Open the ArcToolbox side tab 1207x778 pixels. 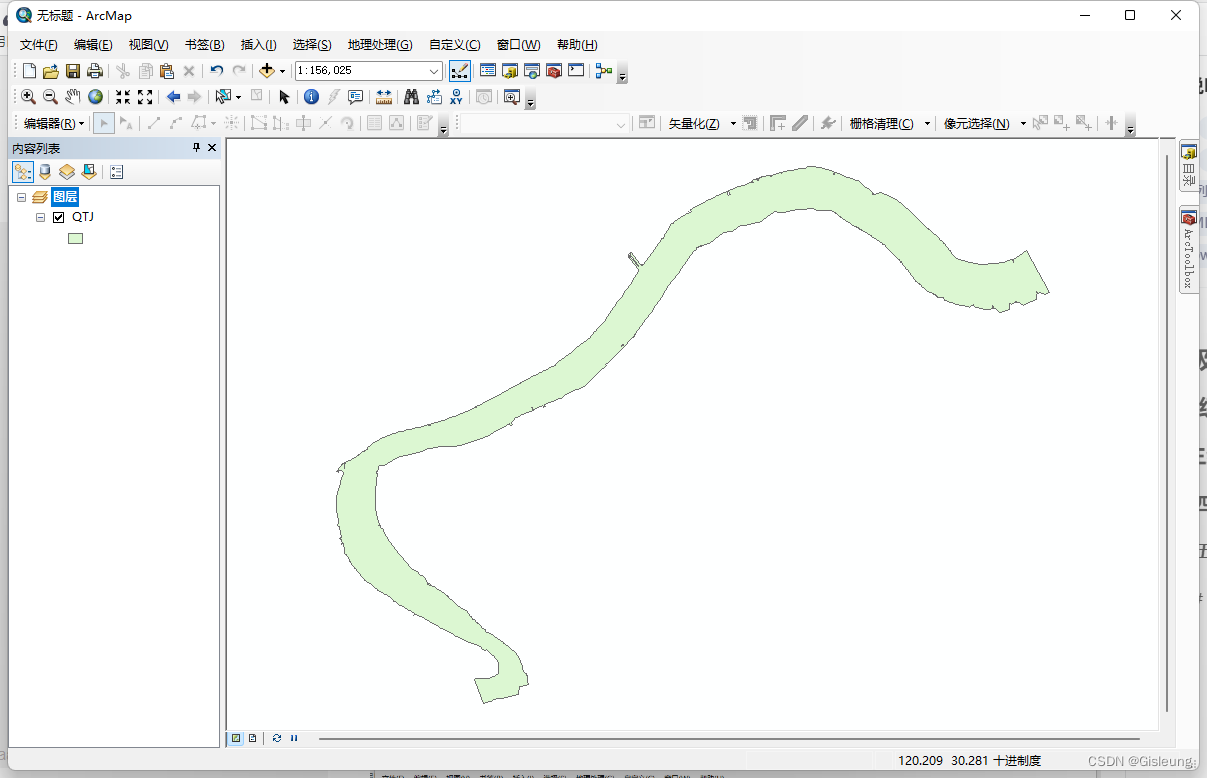click(x=1189, y=251)
